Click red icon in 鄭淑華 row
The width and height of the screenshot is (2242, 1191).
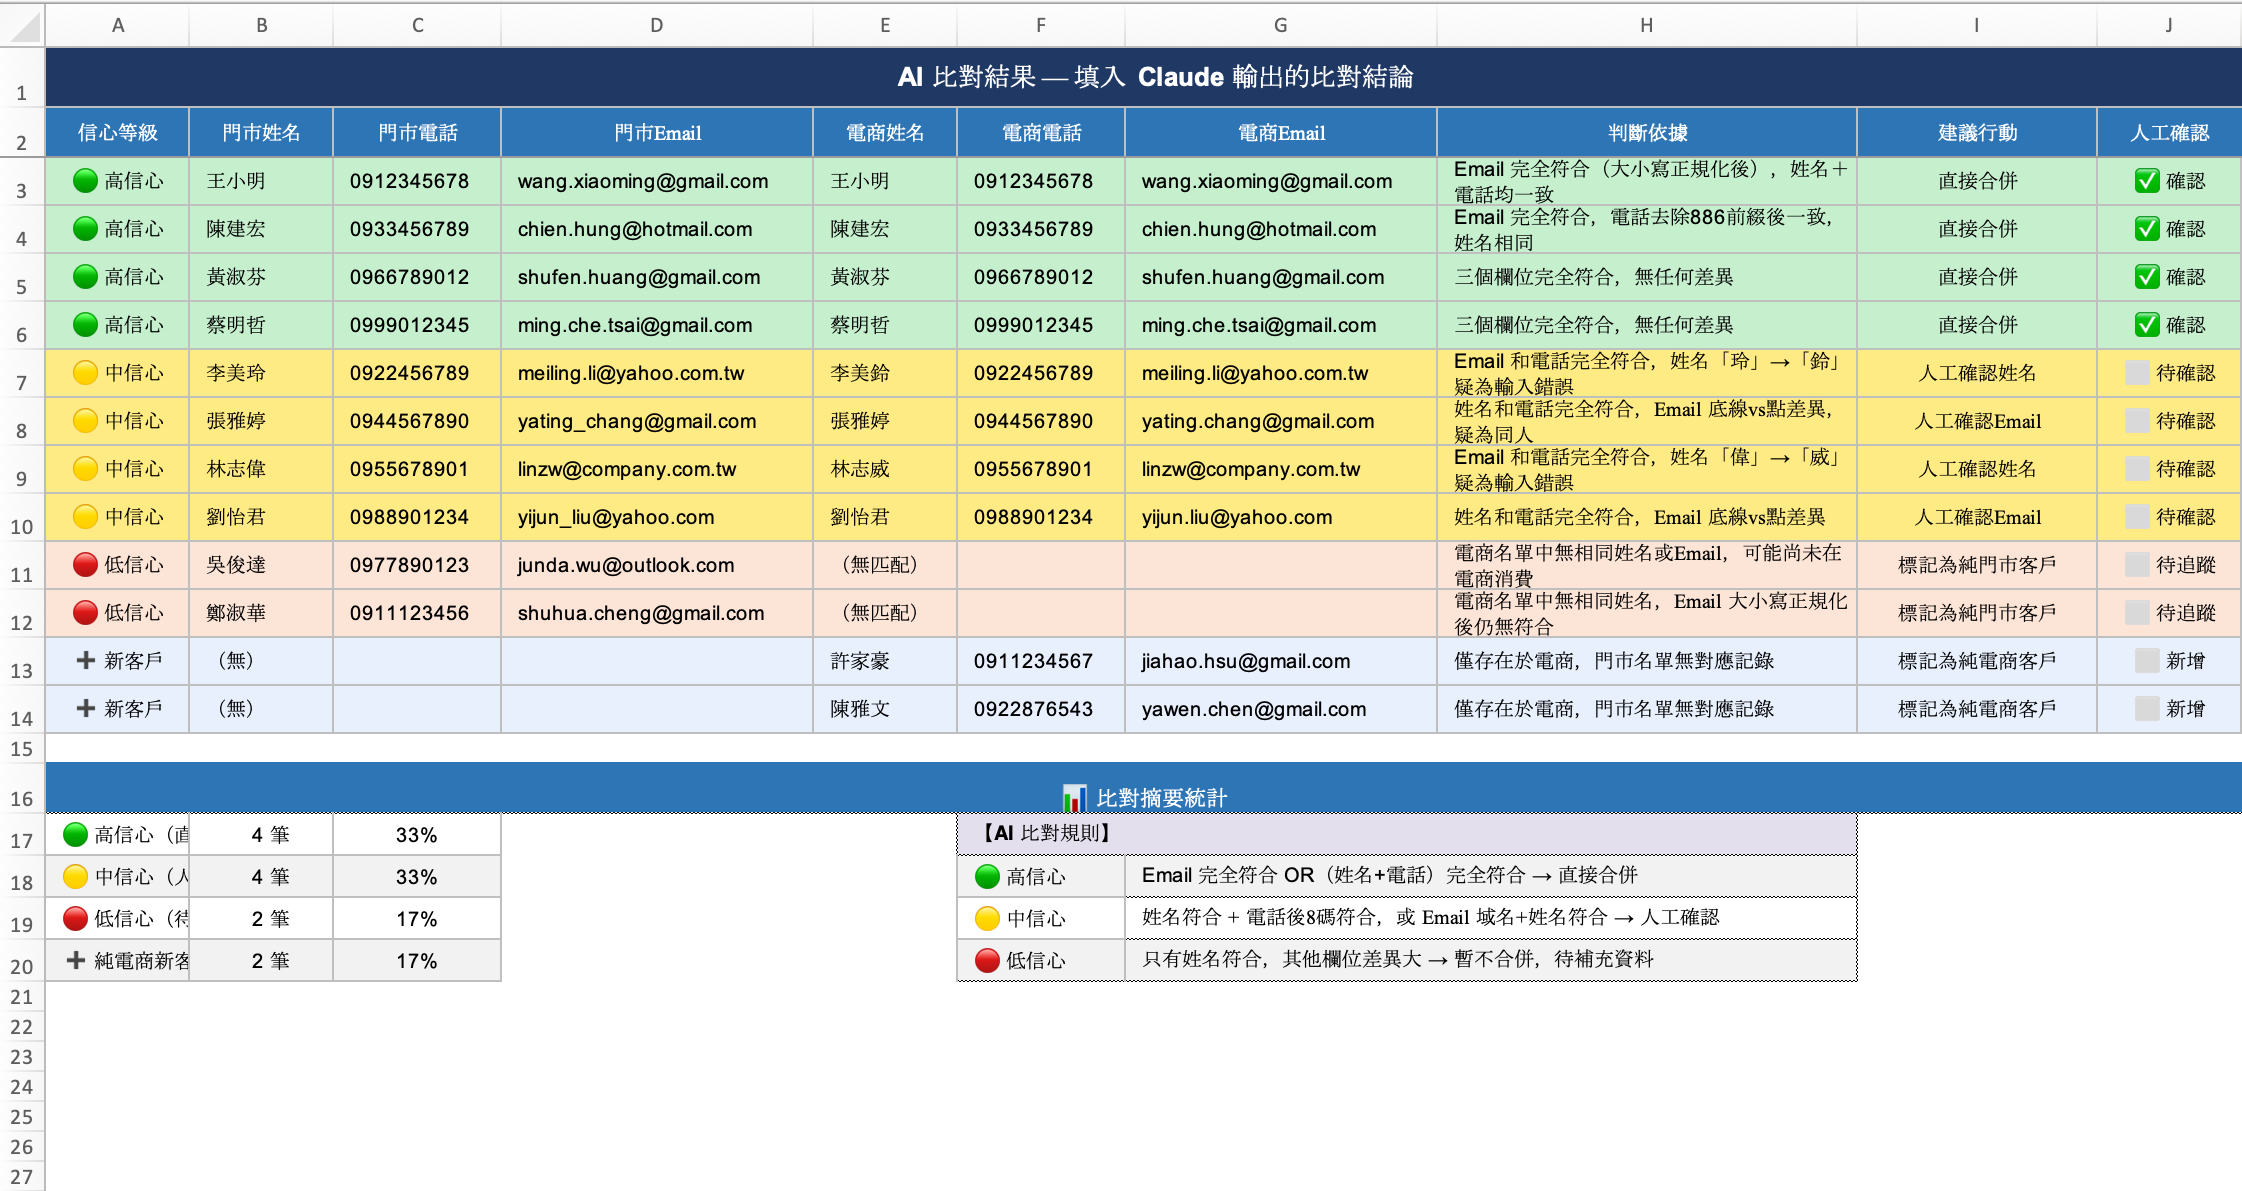tap(86, 613)
